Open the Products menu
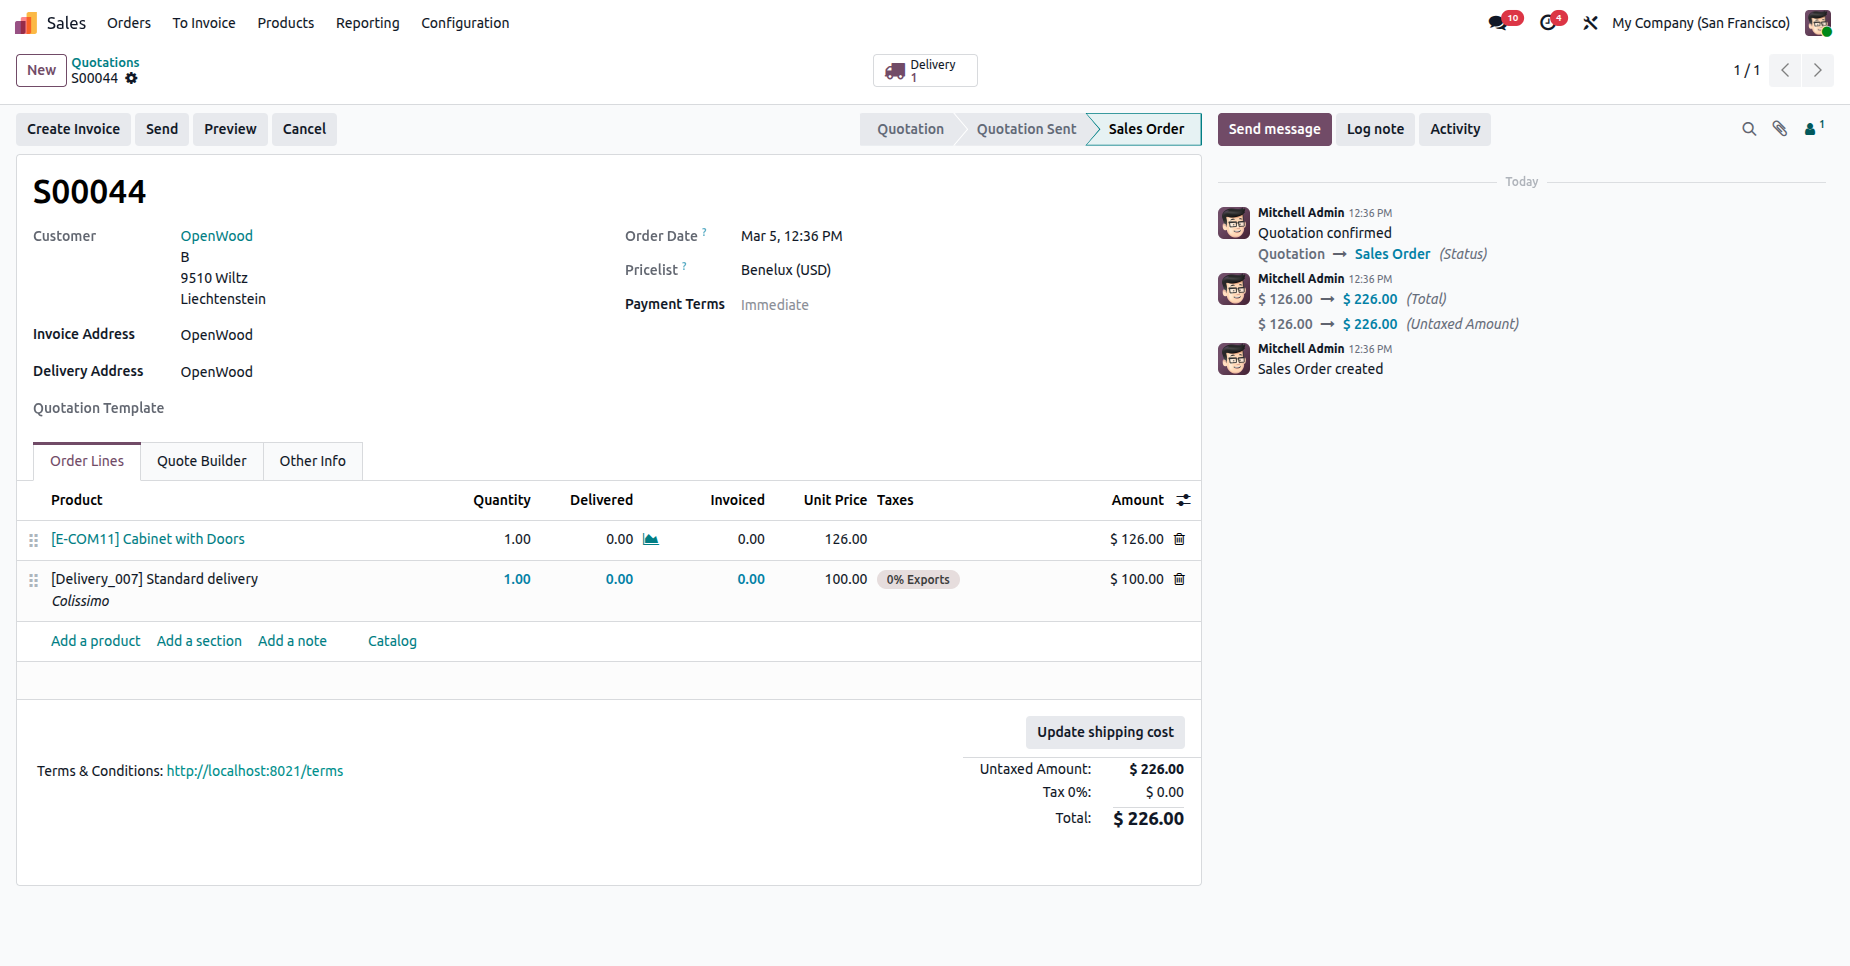 286,23
